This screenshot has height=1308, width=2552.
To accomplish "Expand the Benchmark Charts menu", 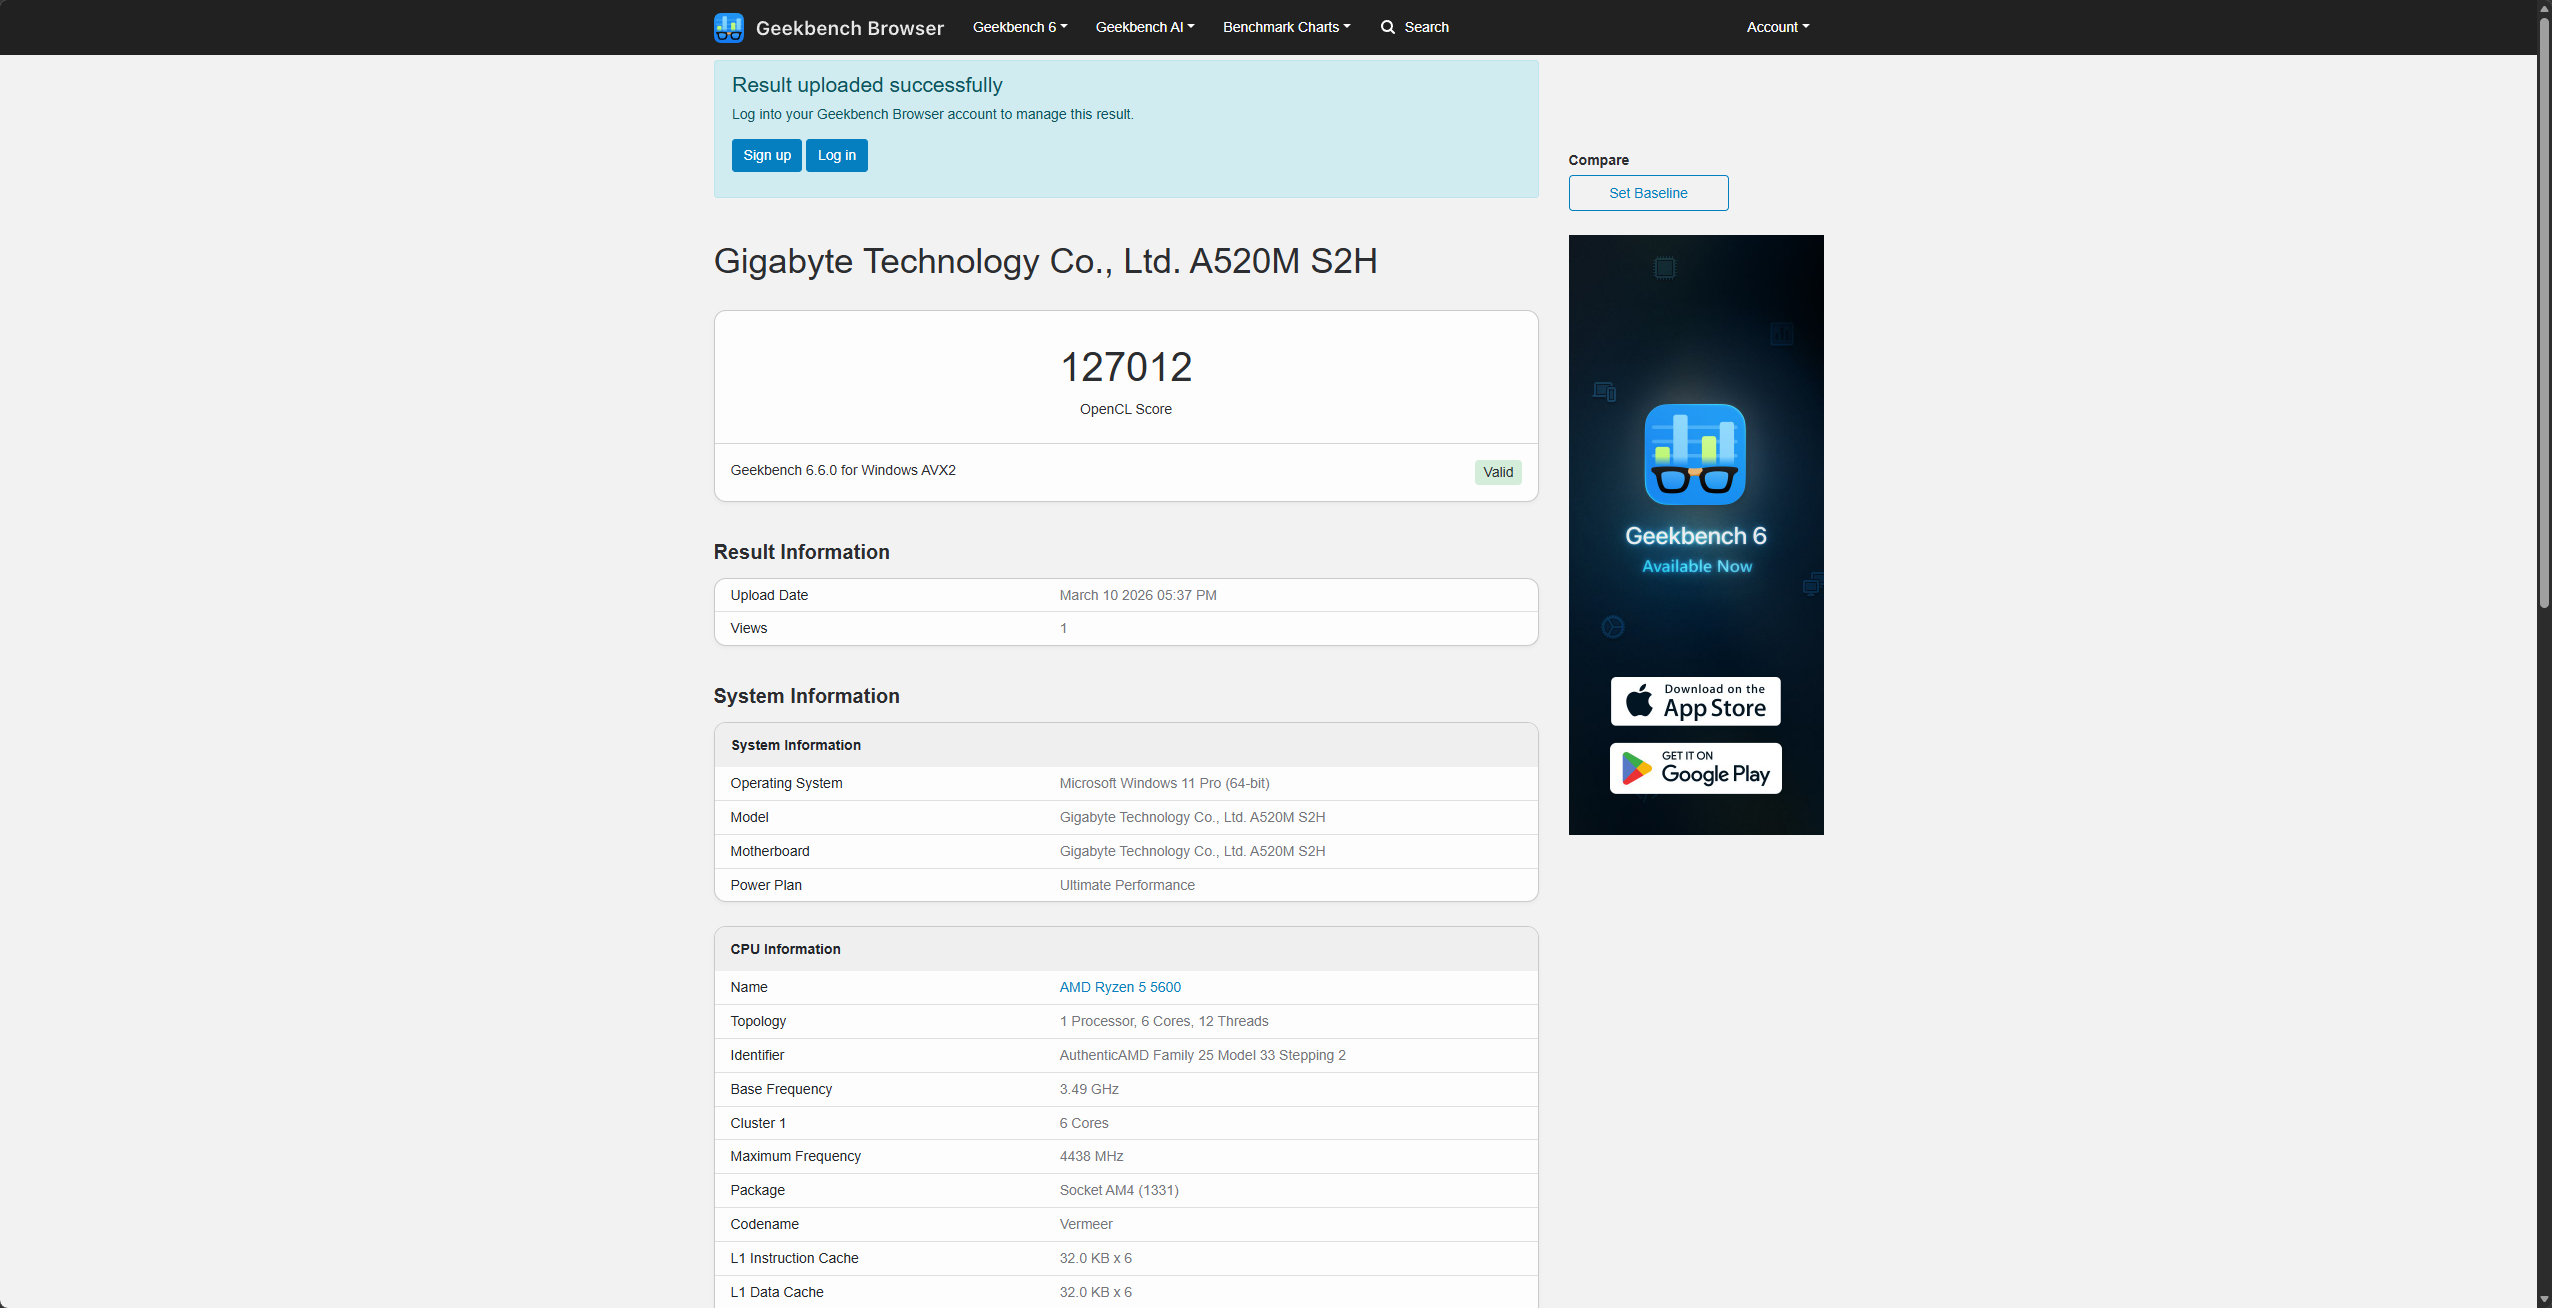I will click(x=1285, y=27).
